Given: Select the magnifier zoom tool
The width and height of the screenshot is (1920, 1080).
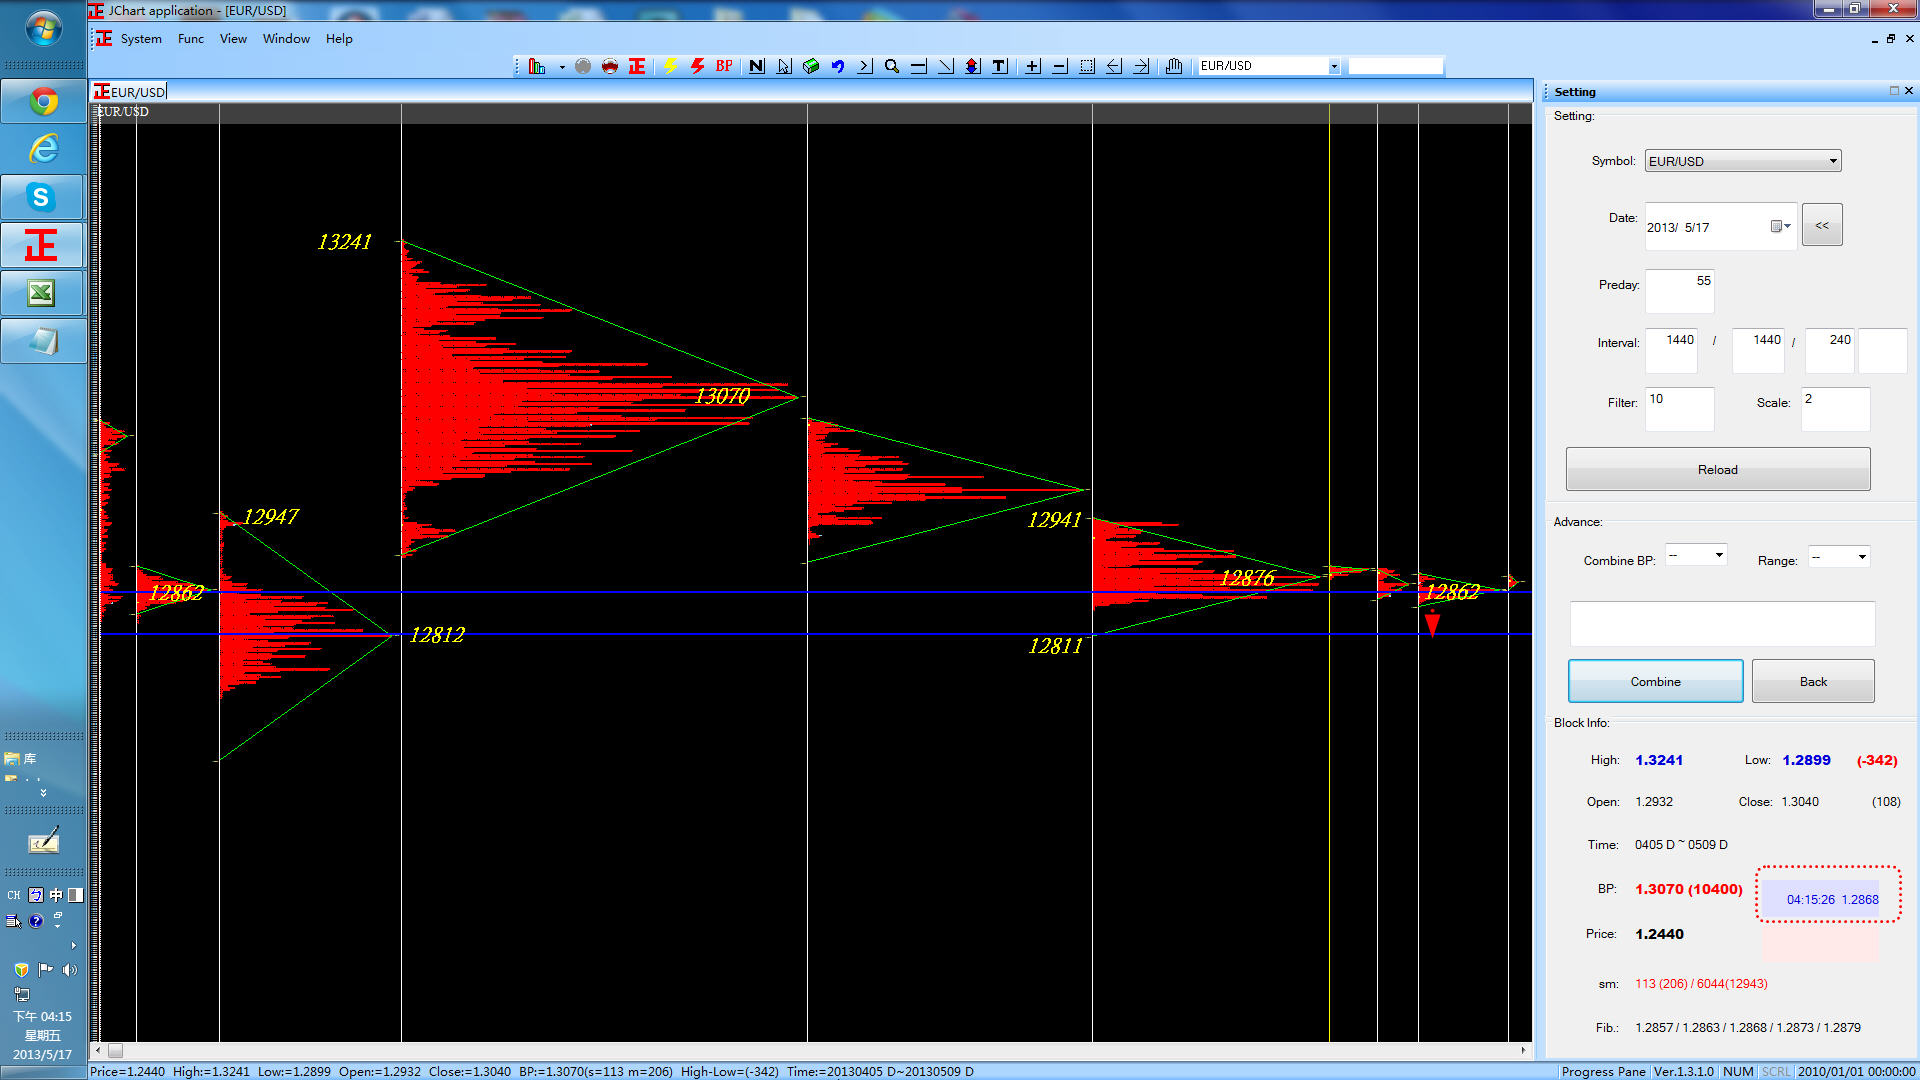Looking at the screenshot, I should click(x=892, y=66).
